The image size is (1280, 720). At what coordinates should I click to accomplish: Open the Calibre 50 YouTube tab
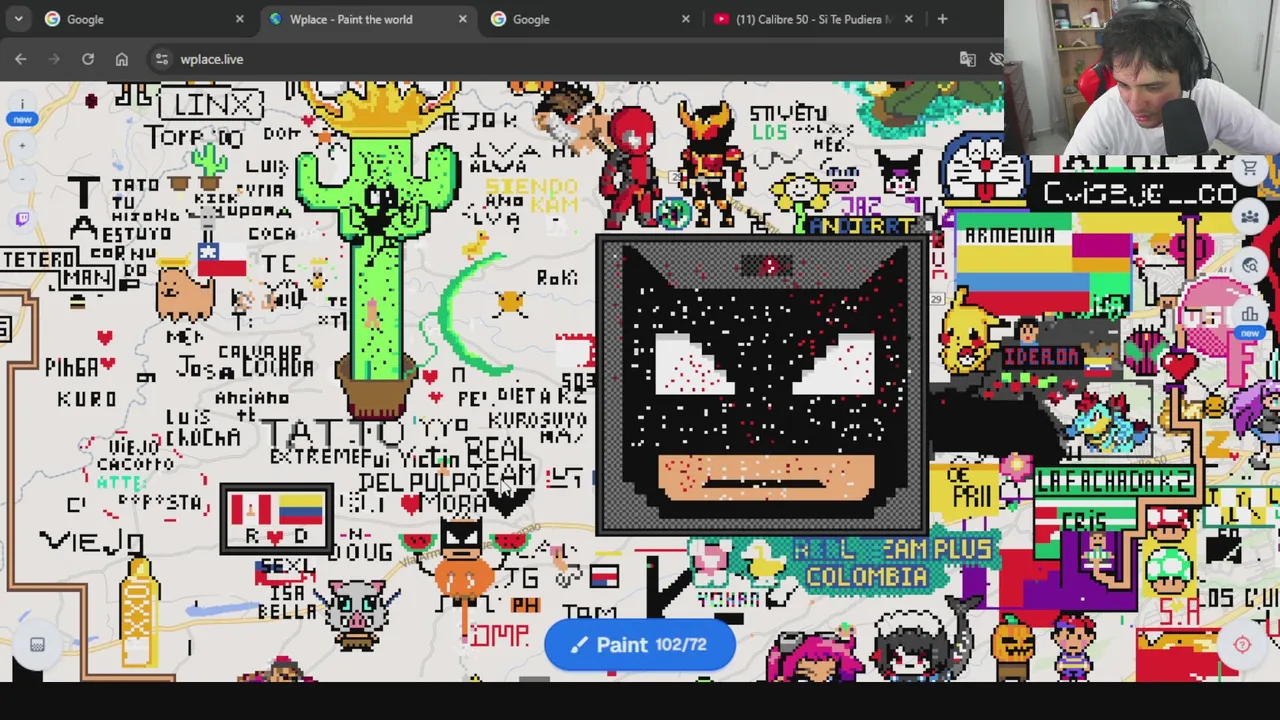tap(812, 19)
